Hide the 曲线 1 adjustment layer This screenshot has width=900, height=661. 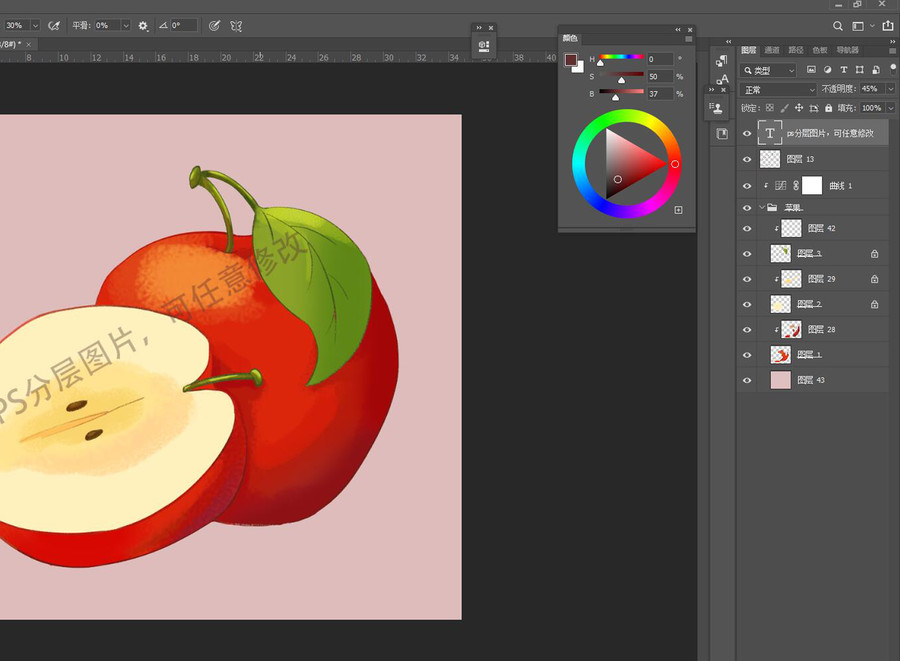tap(747, 186)
